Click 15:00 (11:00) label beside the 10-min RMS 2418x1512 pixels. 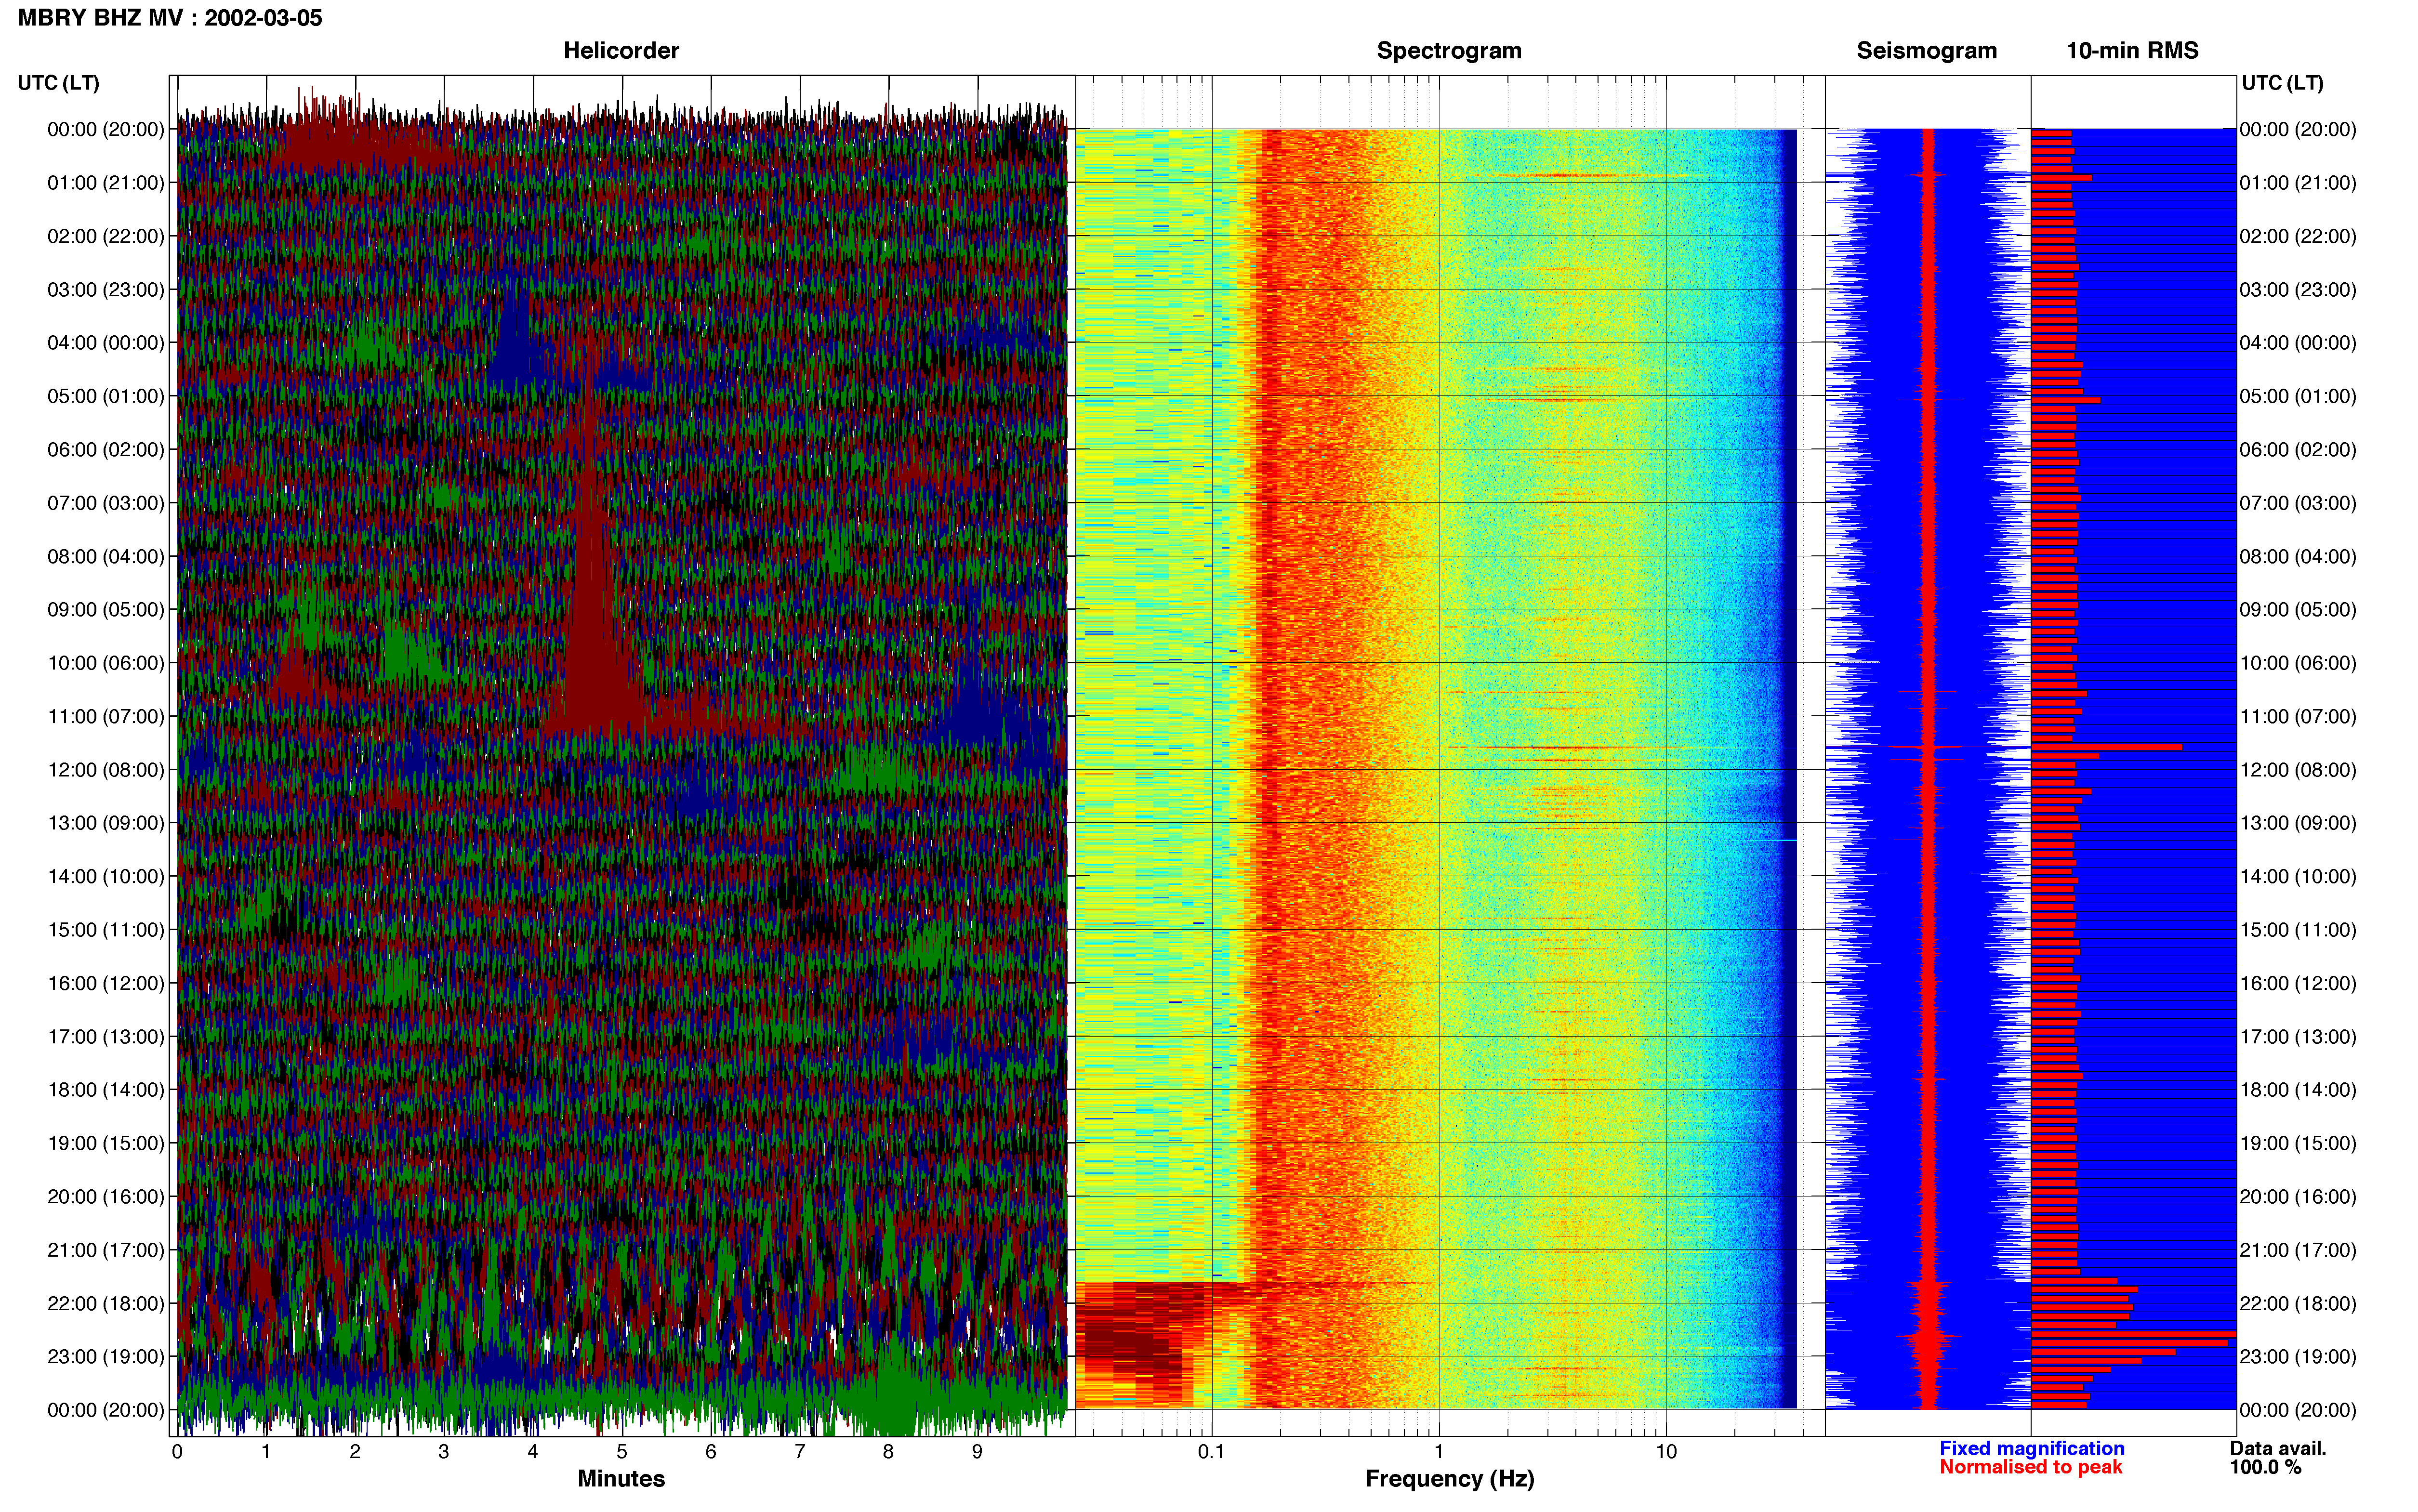point(2298,930)
